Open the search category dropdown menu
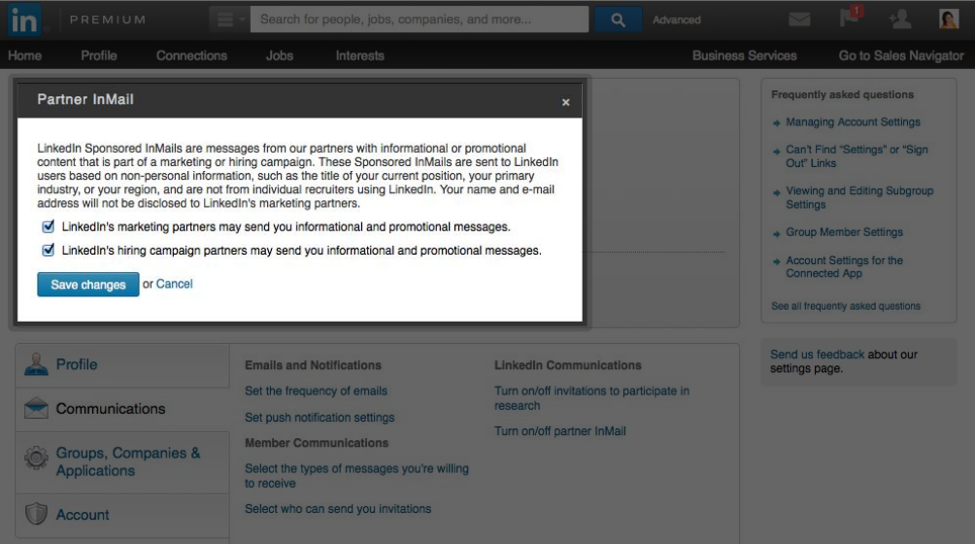The width and height of the screenshot is (975, 544). click(229, 19)
